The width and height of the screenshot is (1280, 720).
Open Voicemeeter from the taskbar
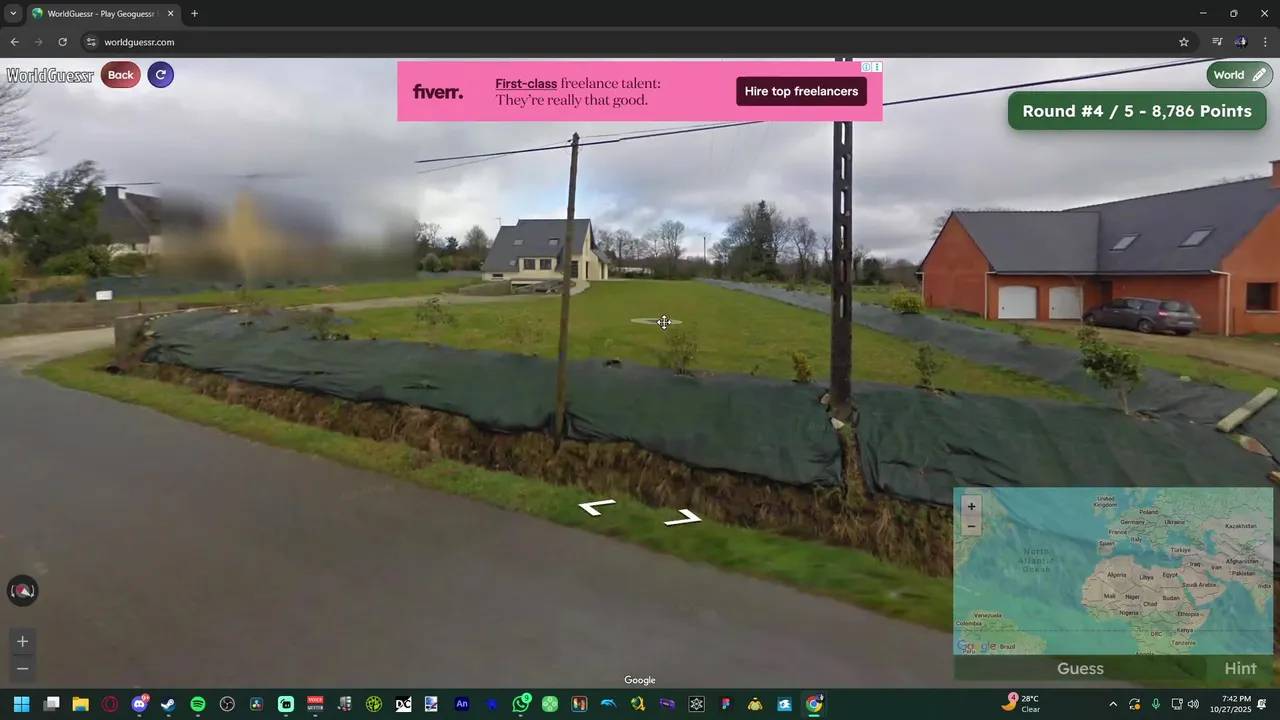[315, 704]
